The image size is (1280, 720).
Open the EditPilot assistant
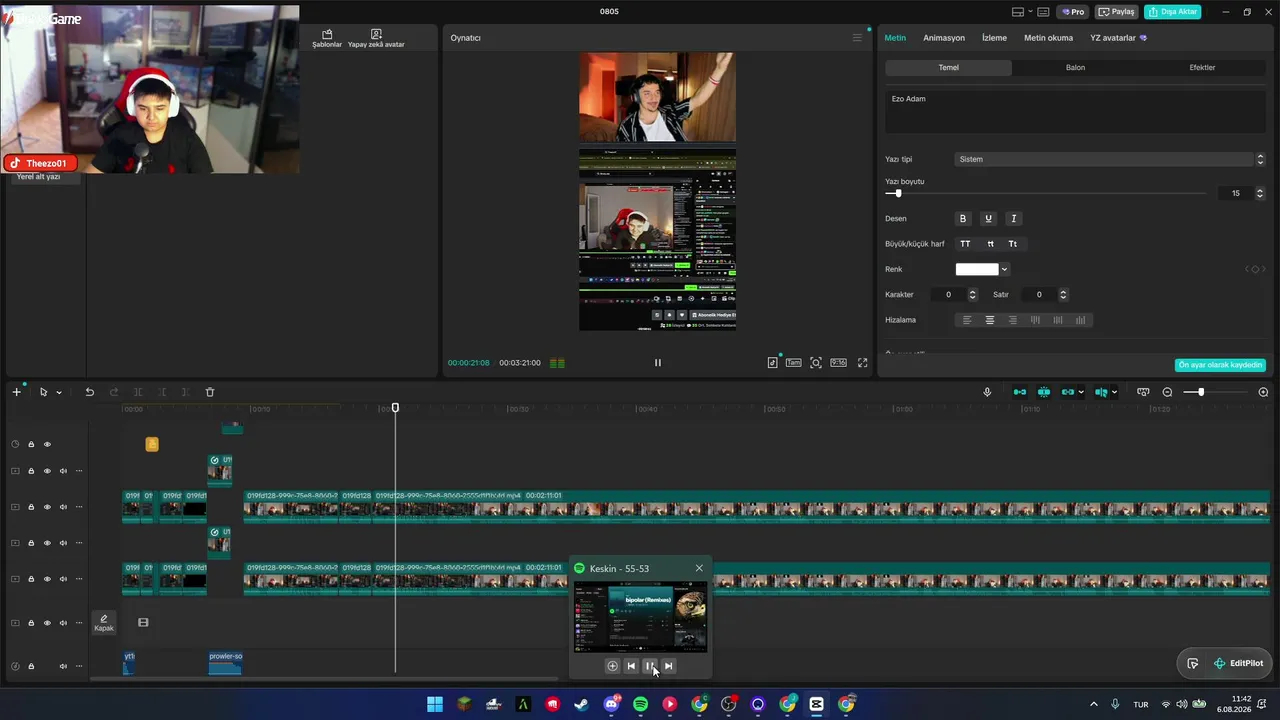click(1238, 663)
